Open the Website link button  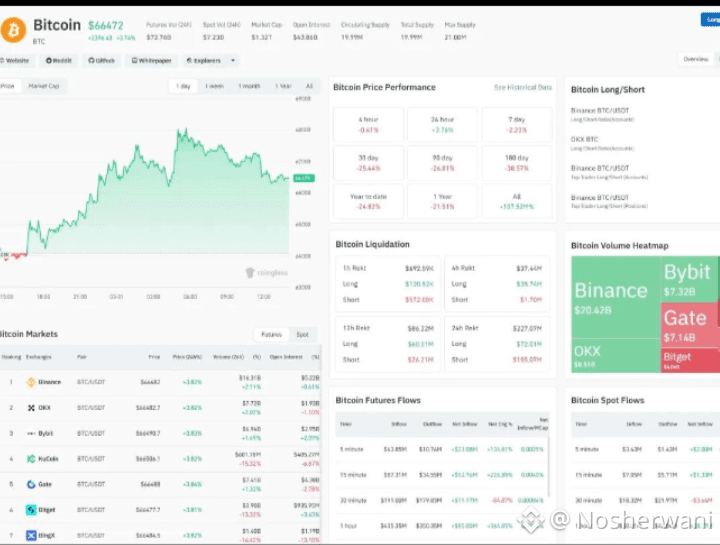pos(15,61)
